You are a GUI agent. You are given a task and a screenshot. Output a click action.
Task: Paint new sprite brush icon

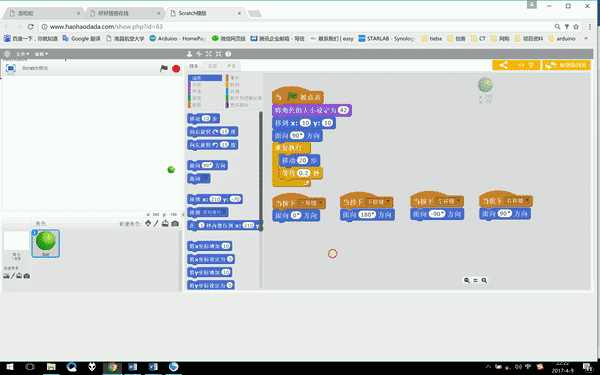(x=156, y=223)
